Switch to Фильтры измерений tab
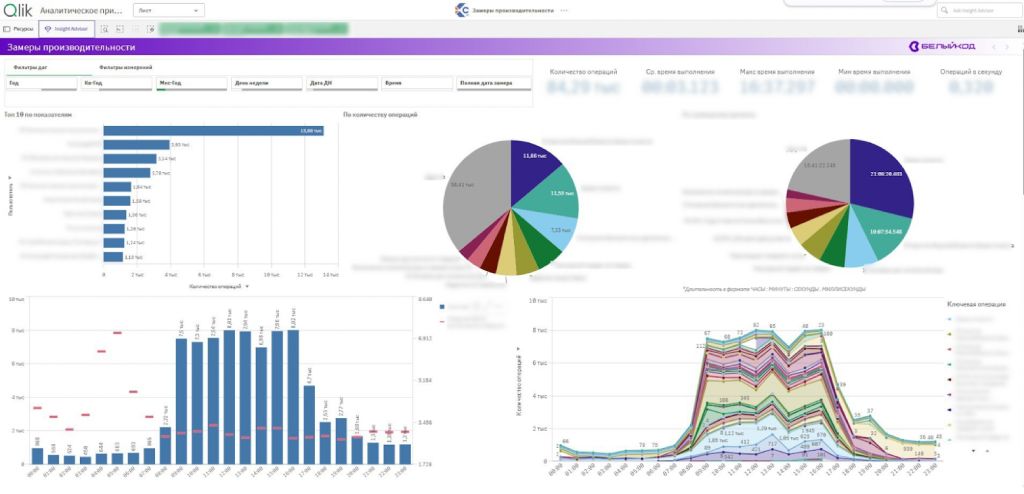Image resolution: width=1024 pixels, height=494 pixels. click(125, 67)
